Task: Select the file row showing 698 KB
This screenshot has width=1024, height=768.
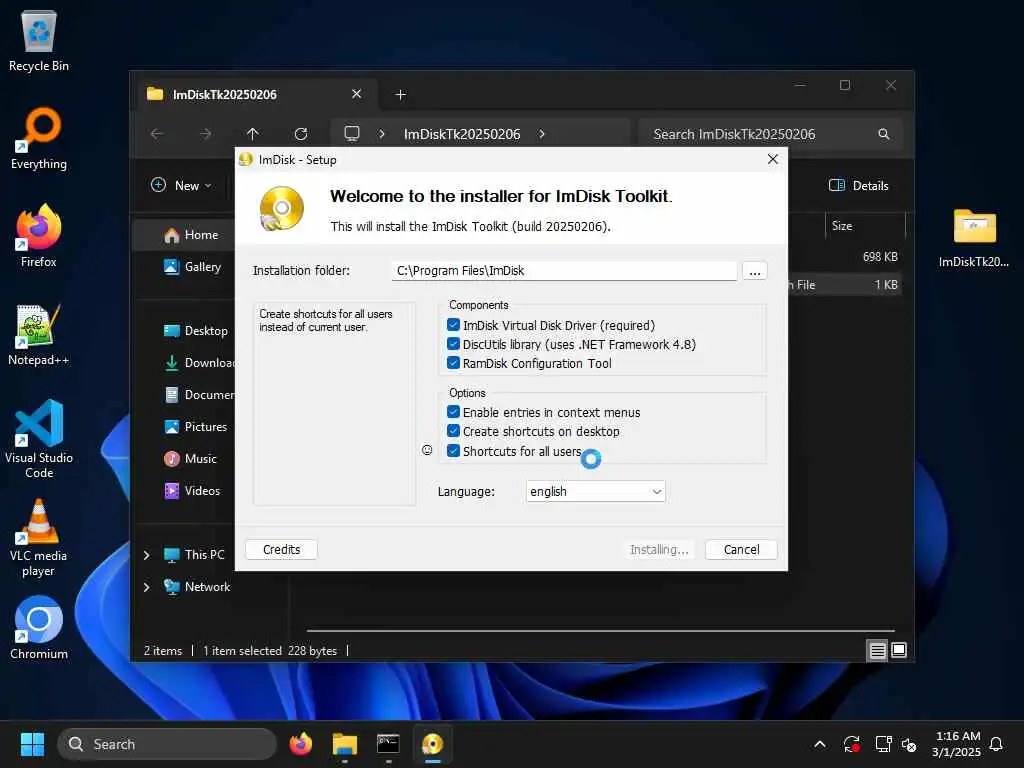Action: 845,257
